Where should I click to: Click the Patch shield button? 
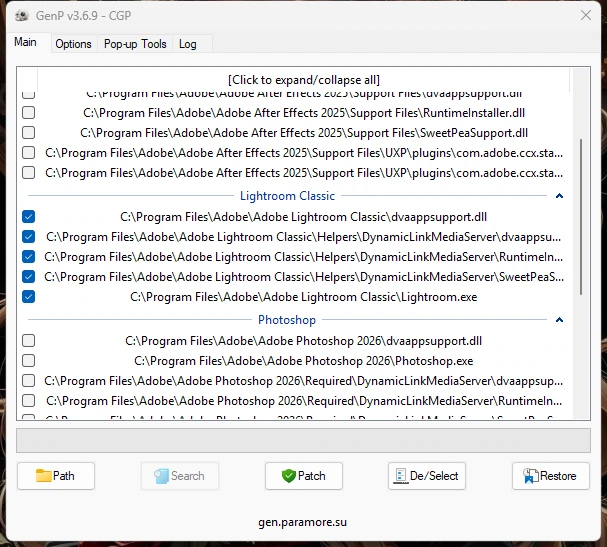click(304, 476)
